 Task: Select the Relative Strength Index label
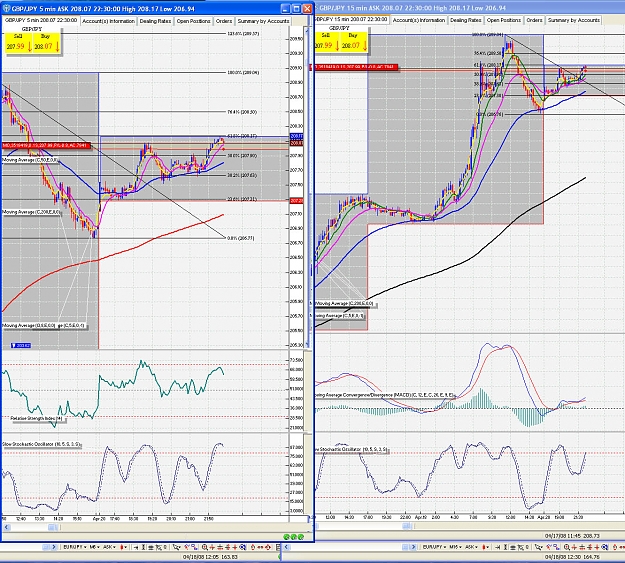(x=36, y=418)
